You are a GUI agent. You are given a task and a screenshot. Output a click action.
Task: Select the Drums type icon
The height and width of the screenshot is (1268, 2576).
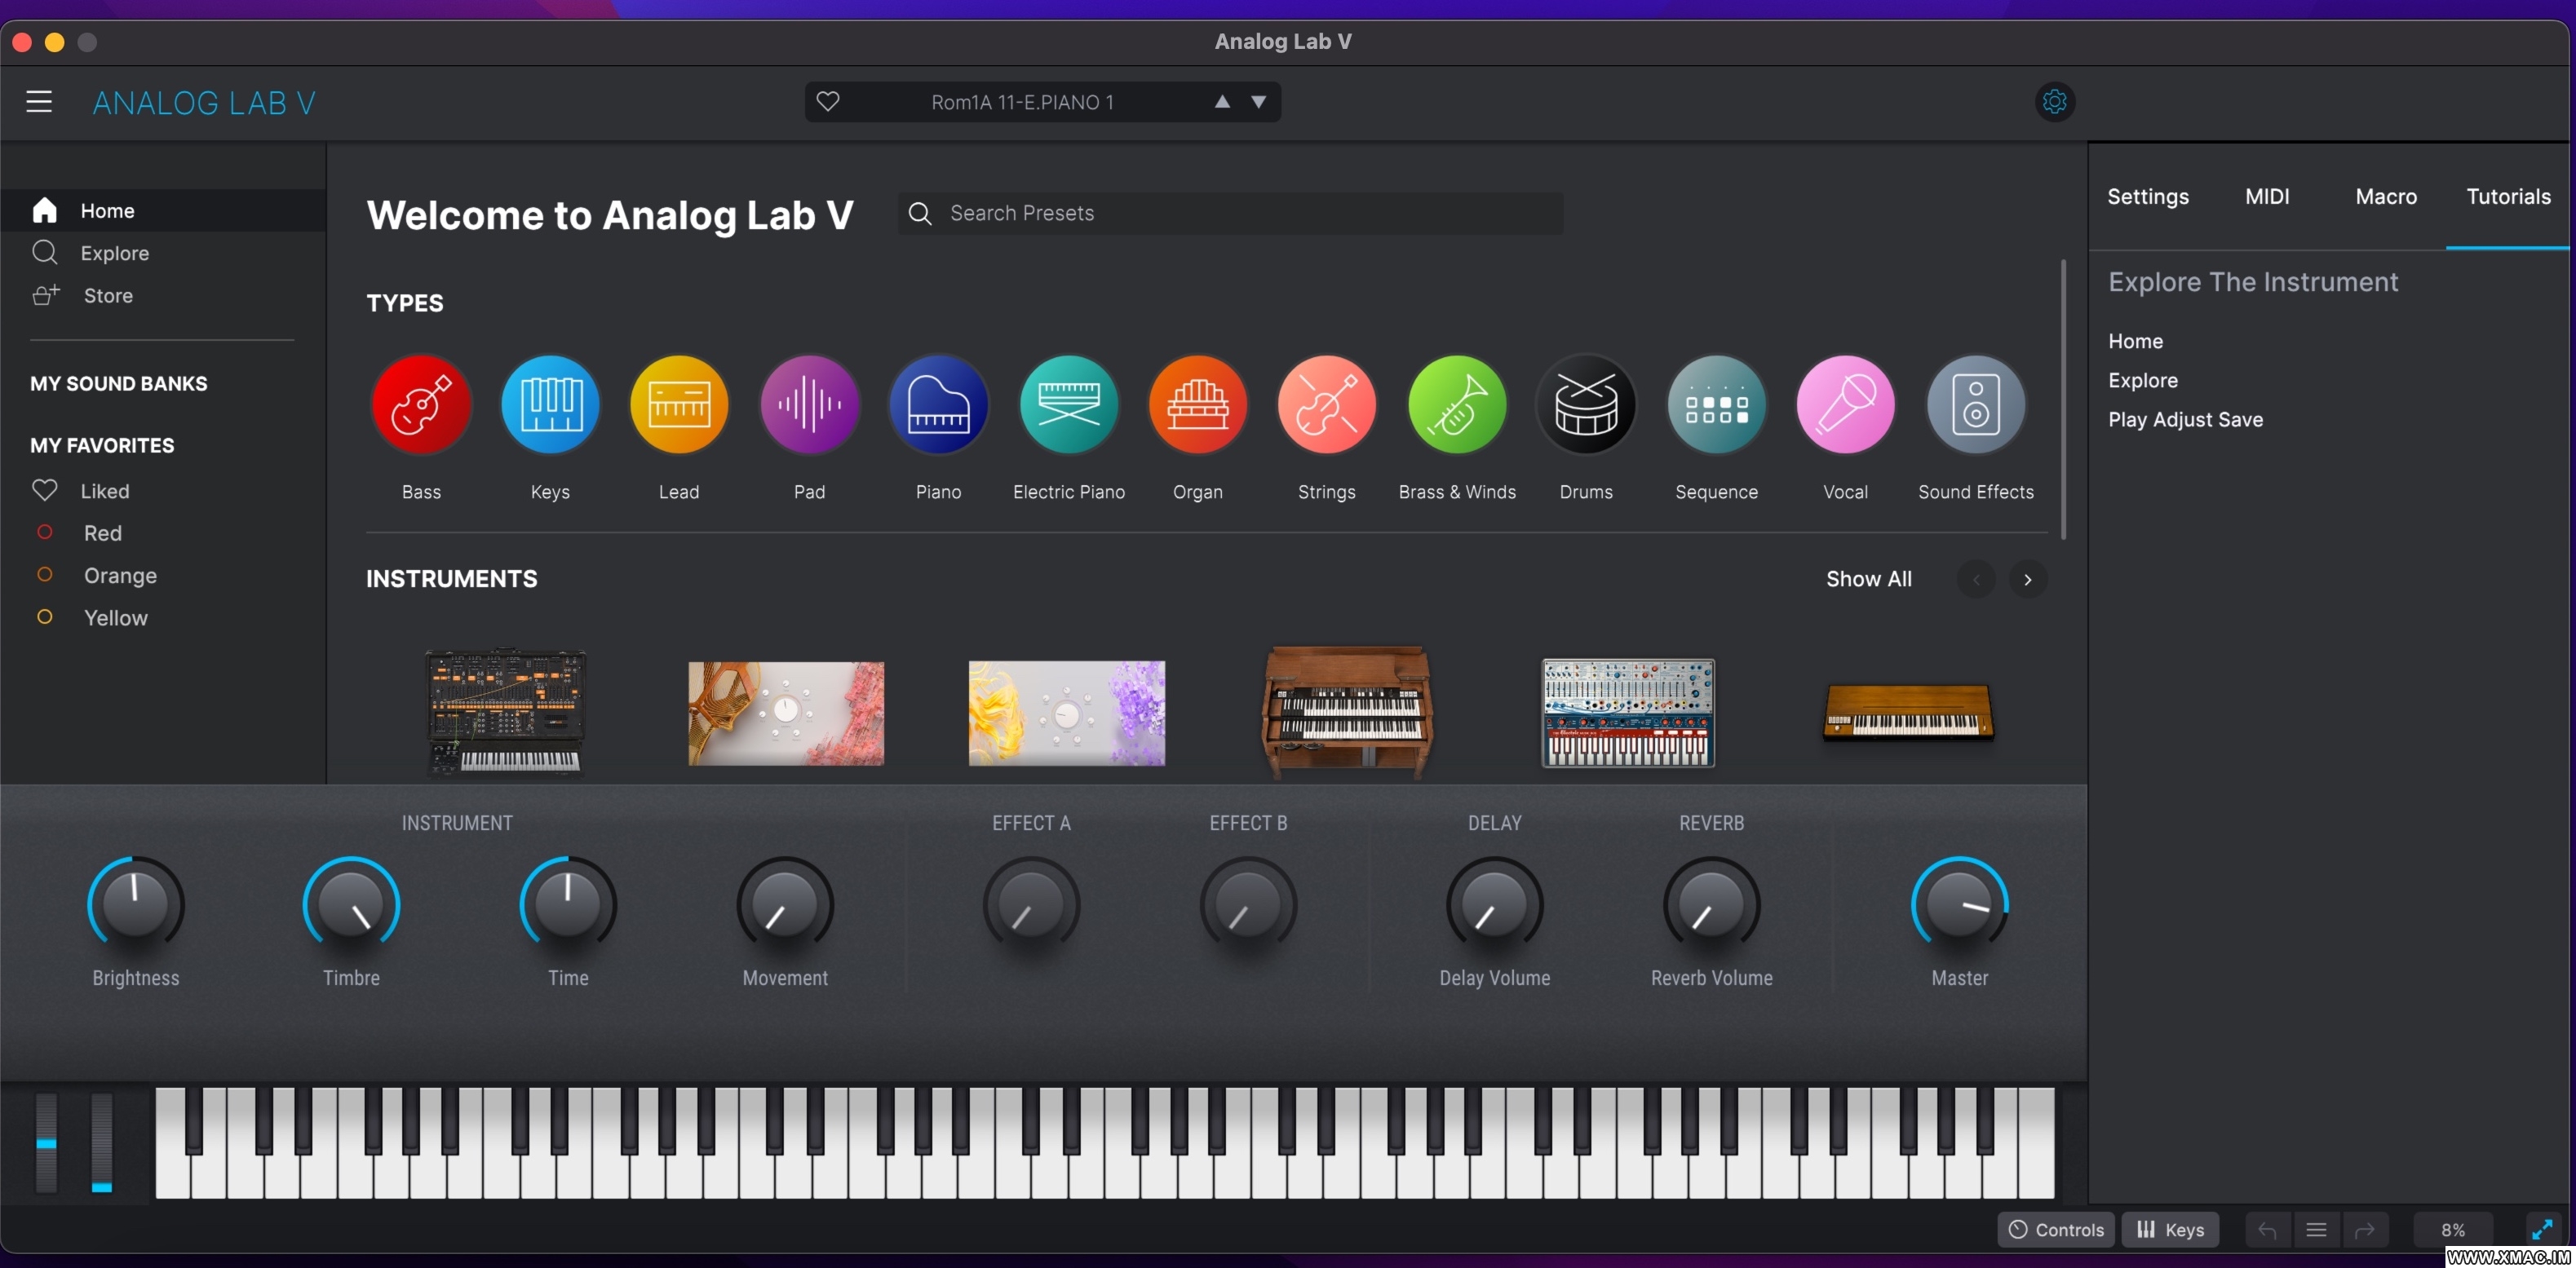click(1586, 404)
